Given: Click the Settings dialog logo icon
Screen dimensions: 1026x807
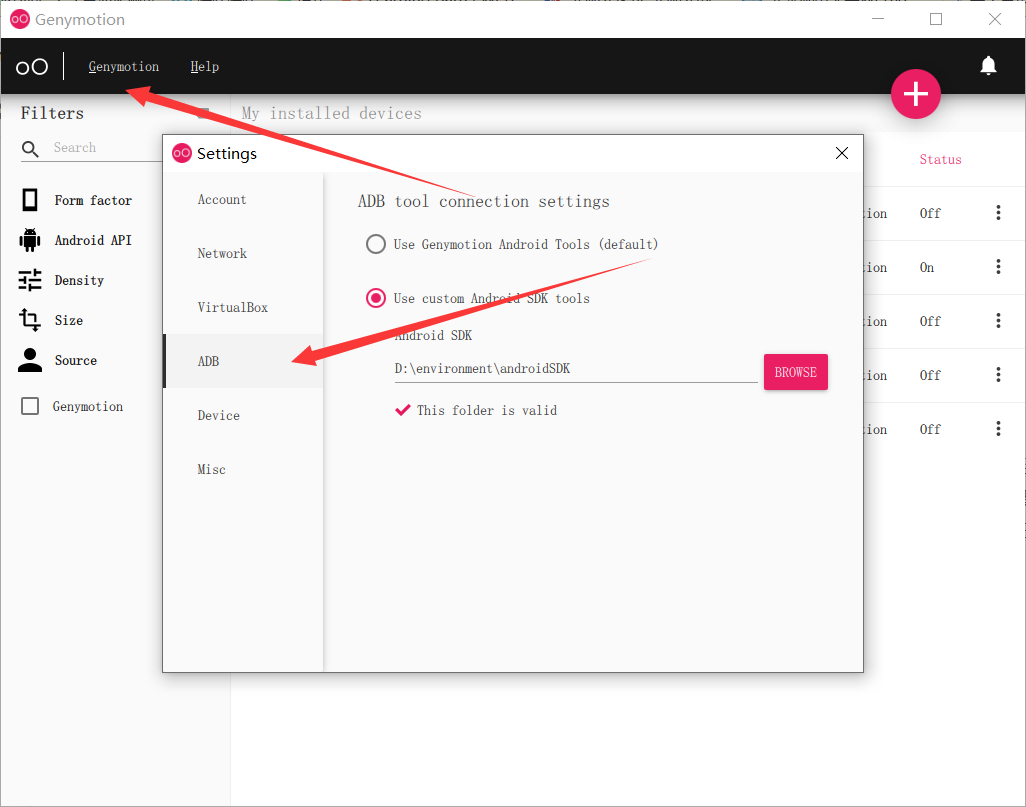Looking at the screenshot, I should click(x=181, y=153).
